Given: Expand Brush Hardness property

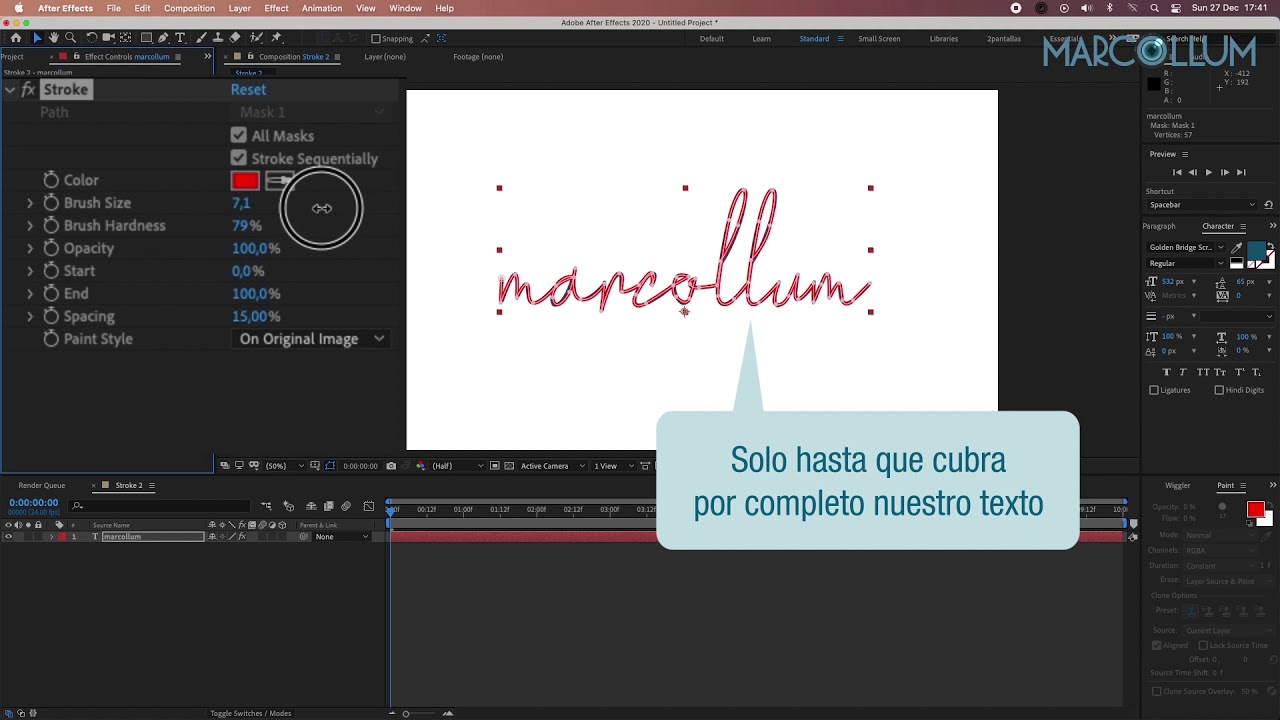Looking at the screenshot, I should (x=30, y=226).
